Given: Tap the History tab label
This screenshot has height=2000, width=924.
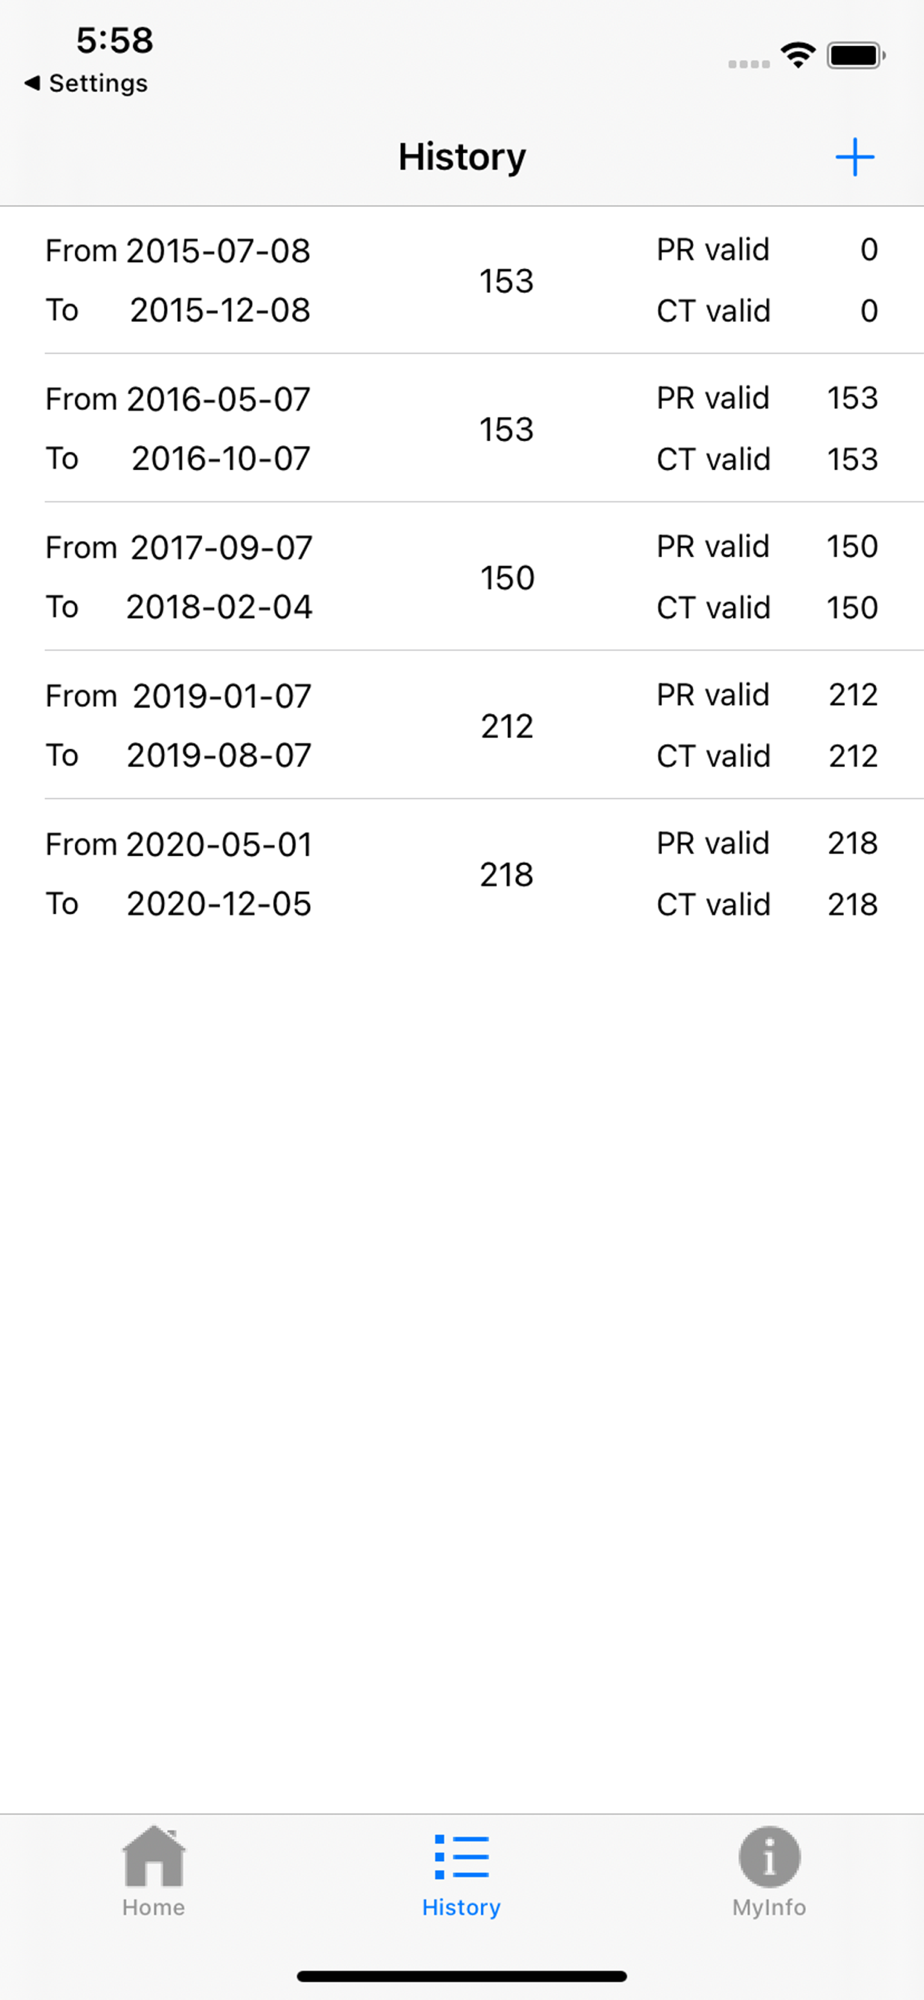Looking at the screenshot, I should [461, 1907].
